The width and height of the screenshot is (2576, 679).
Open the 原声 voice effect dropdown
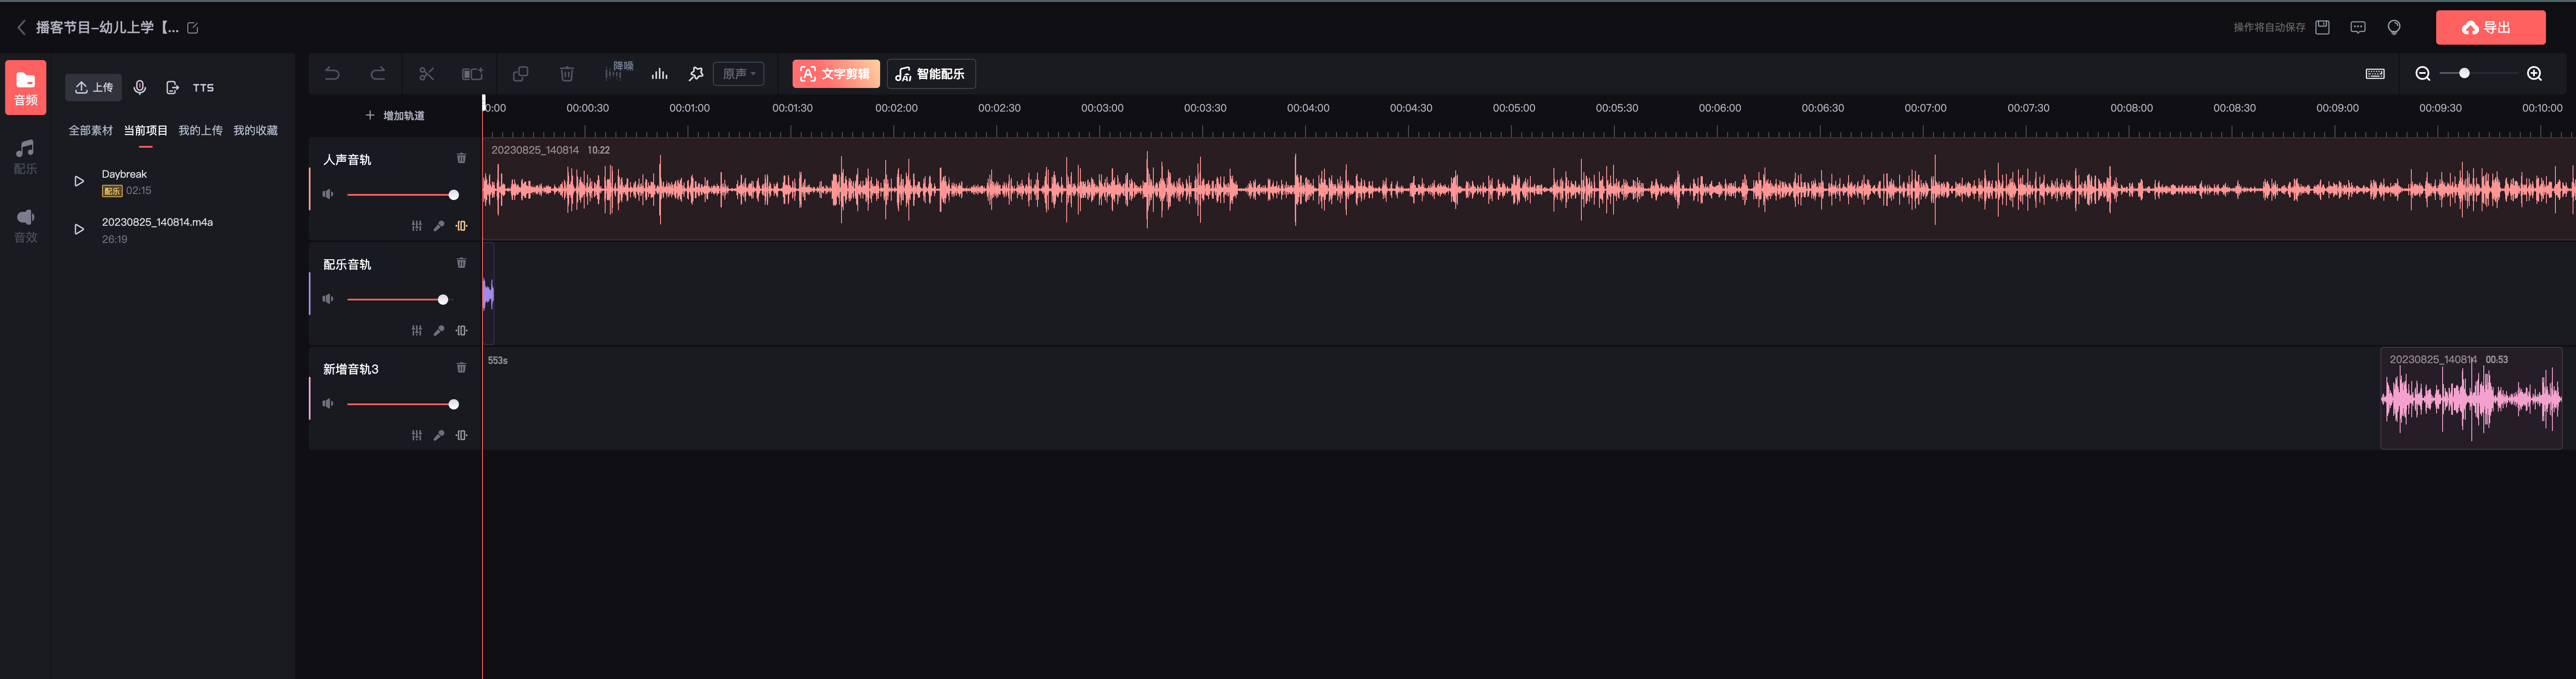point(739,74)
